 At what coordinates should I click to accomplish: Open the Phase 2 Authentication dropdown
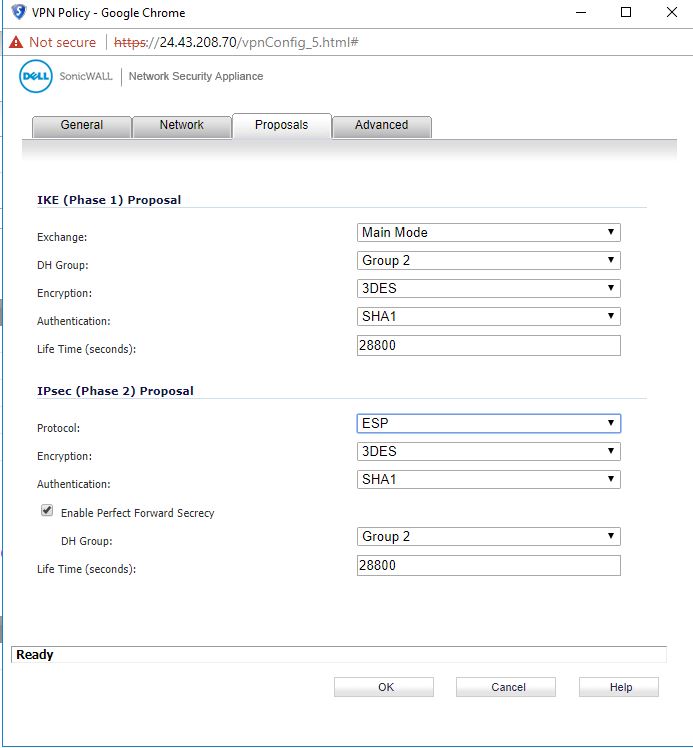(x=488, y=480)
